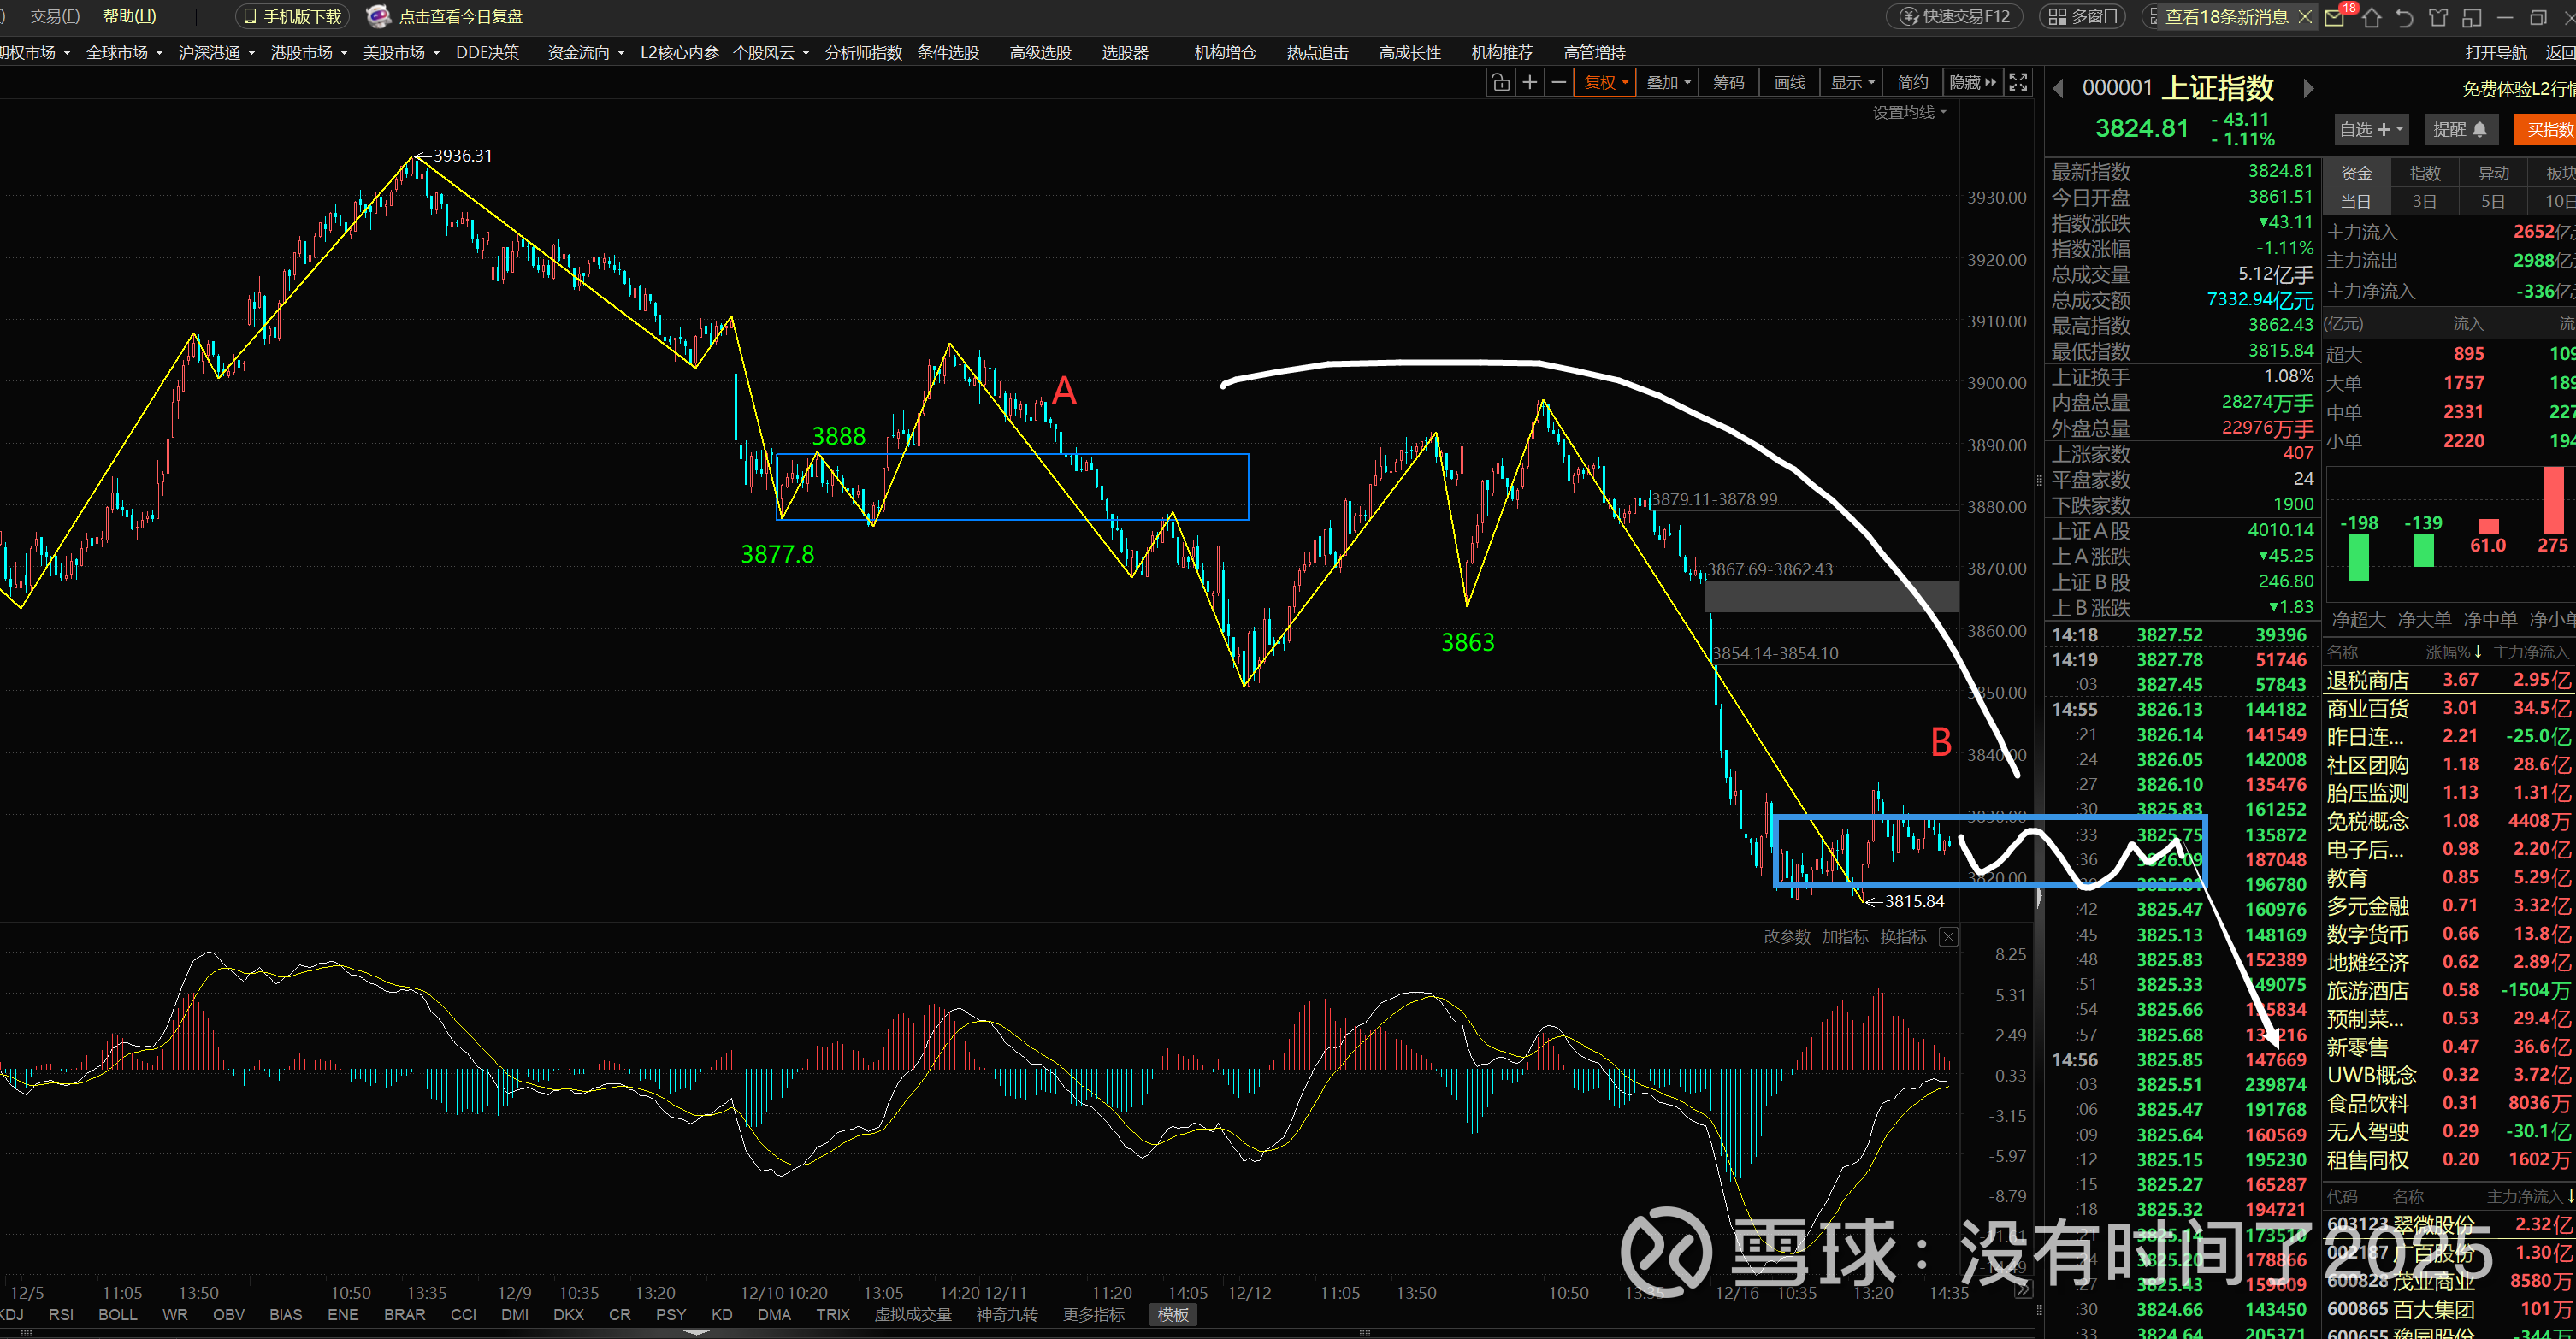The width and height of the screenshot is (2576, 1339).
Task: Enter fullscreen chart mode icon
Action: 2018,83
